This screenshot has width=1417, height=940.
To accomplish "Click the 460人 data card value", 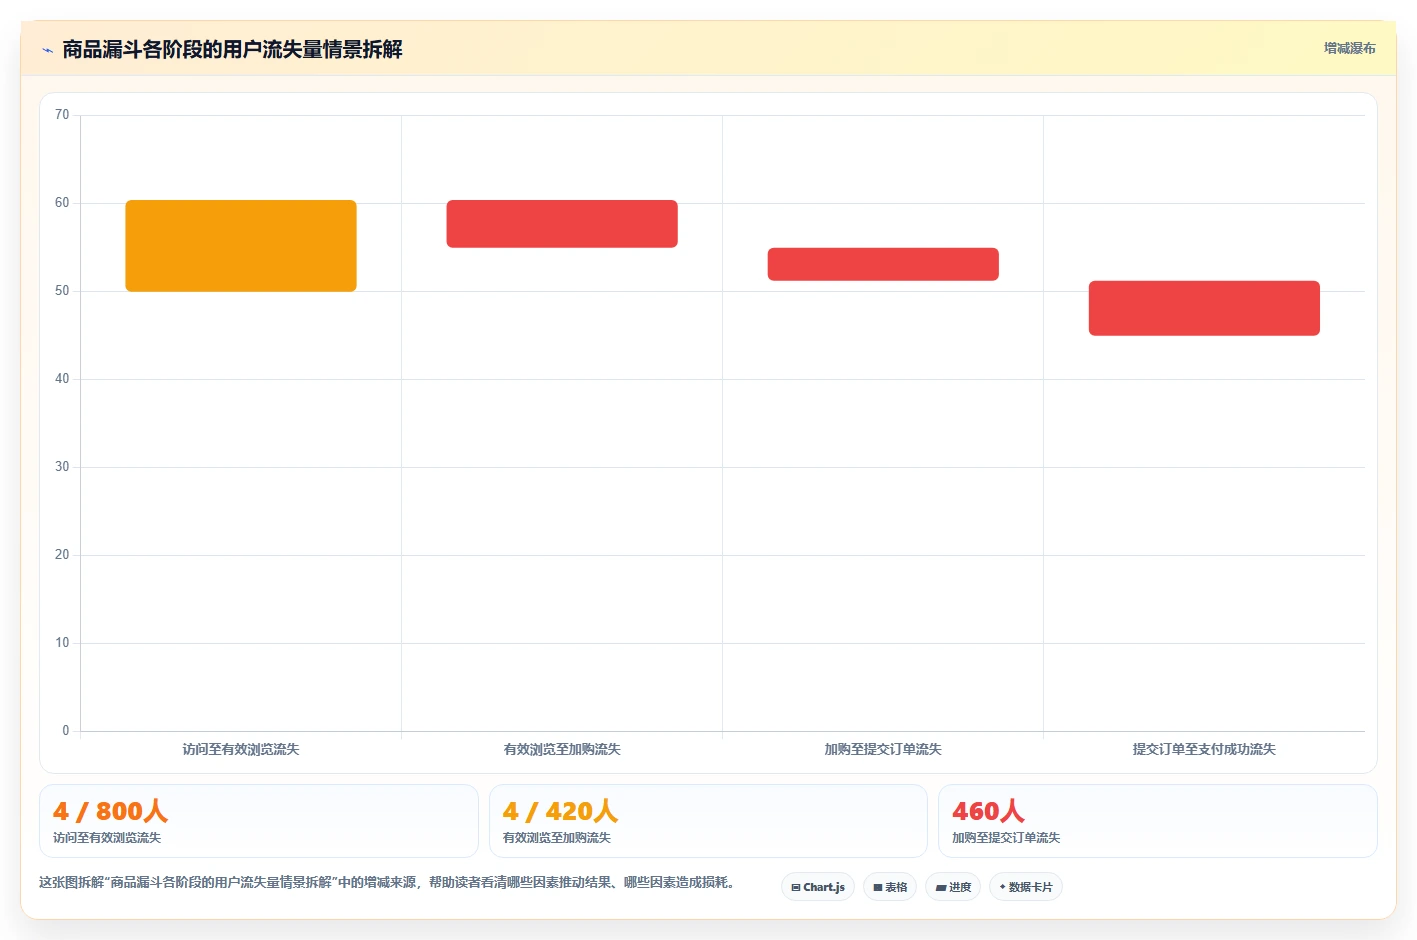I will pos(988,811).
